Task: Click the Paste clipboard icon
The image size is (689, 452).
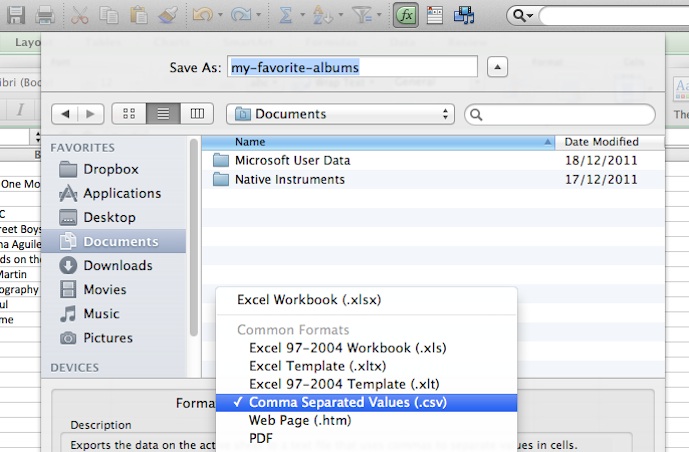Action: tap(138, 15)
